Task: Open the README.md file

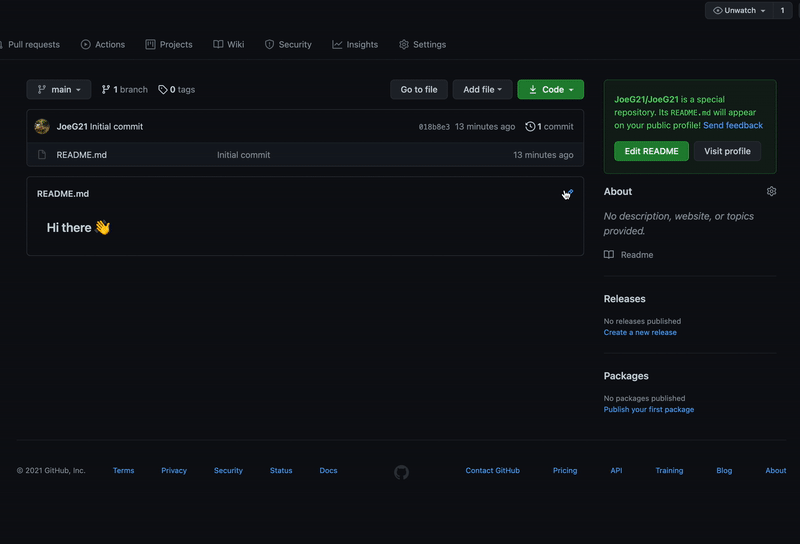Action: pyautogui.click(x=82, y=155)
